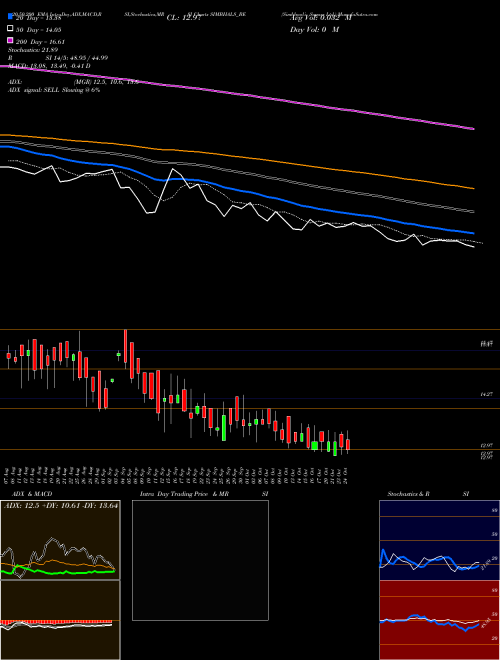
Task: Open the MACD histogram sub-chart
Action: pos(60,620)
